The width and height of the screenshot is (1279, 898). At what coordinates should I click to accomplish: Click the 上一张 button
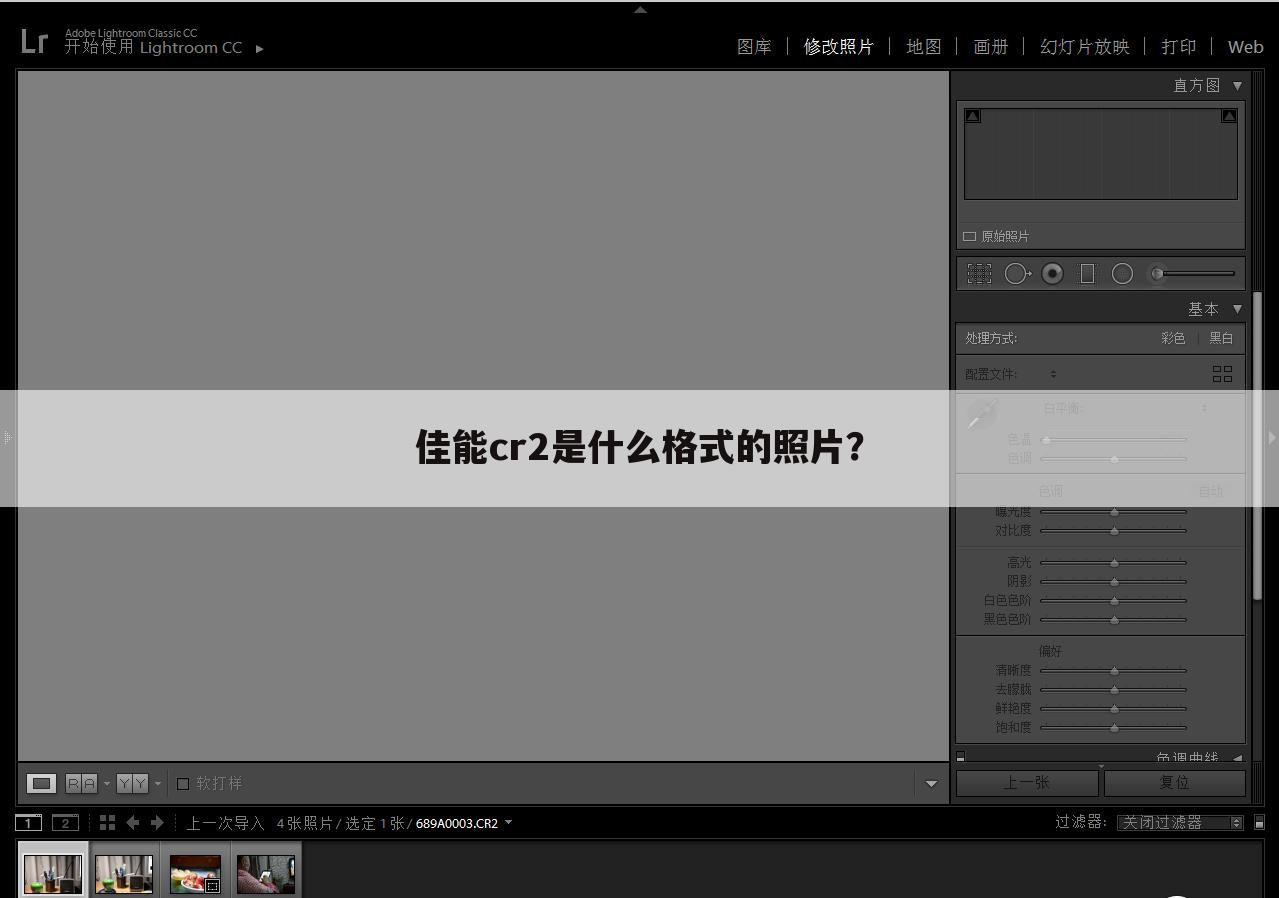[1026, 782]
